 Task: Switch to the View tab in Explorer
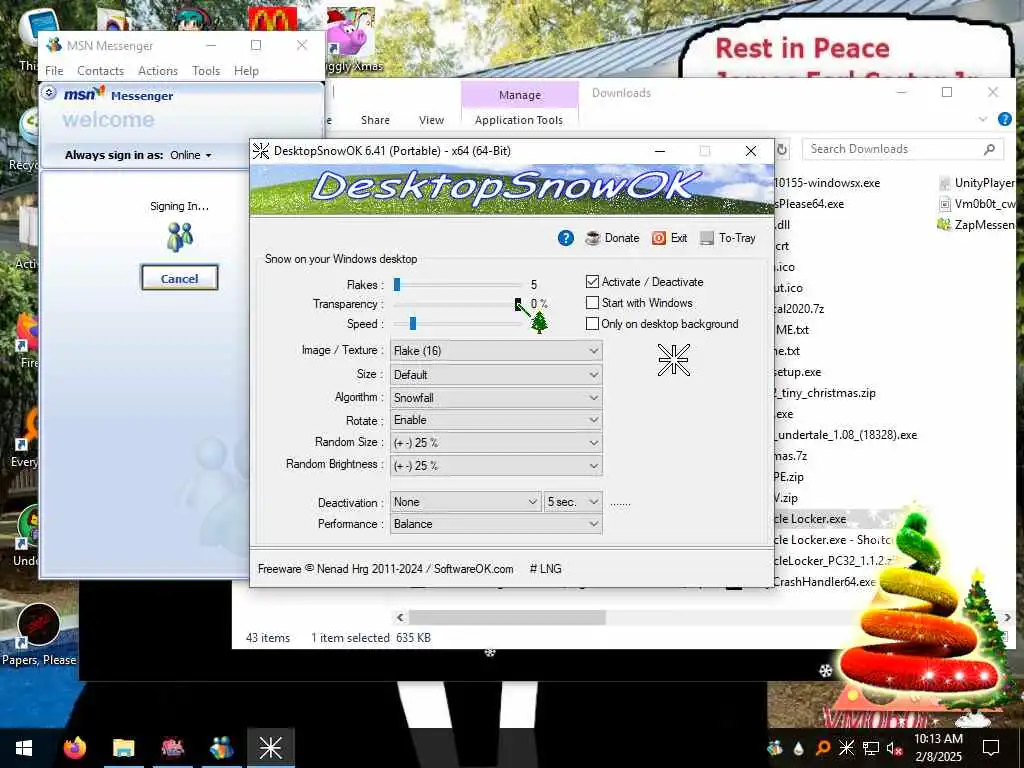click(431, 120)
